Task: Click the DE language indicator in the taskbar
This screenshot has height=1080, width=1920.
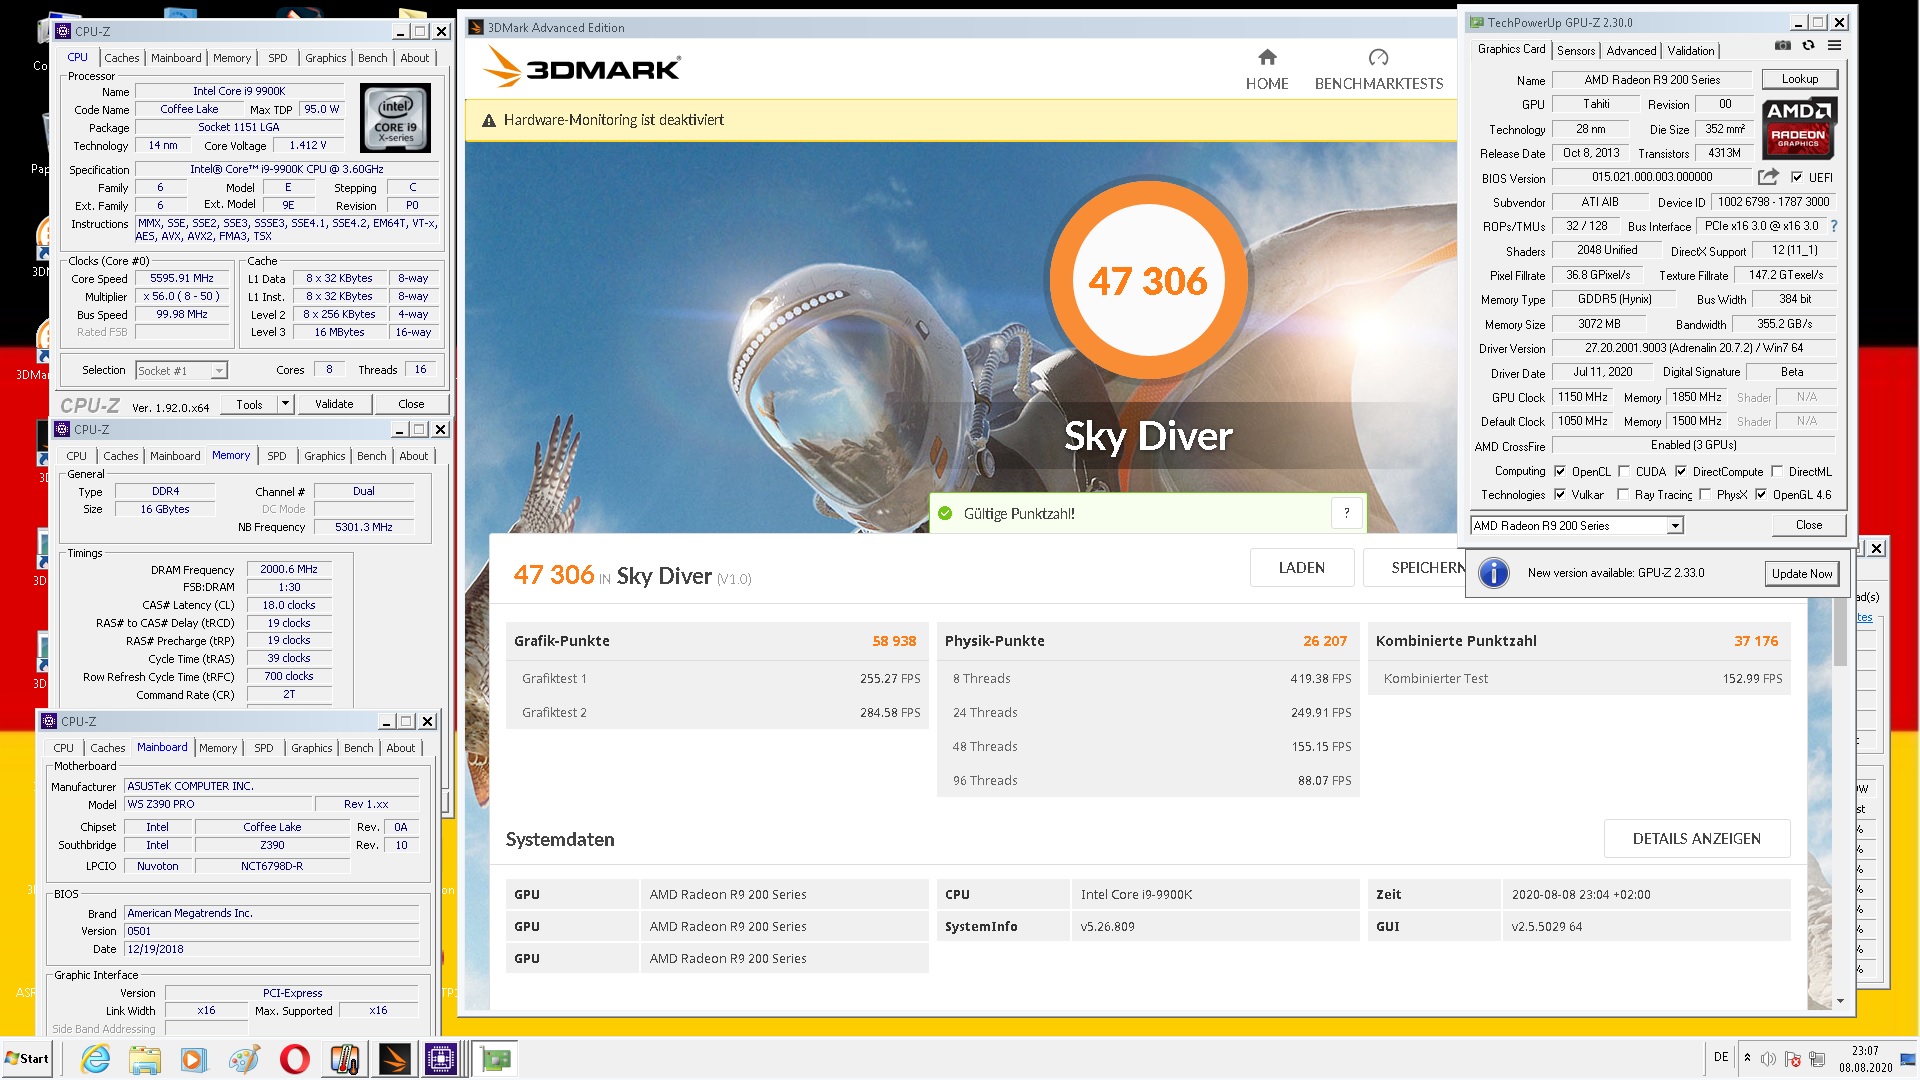Action: click(x=1720, y=1057)
